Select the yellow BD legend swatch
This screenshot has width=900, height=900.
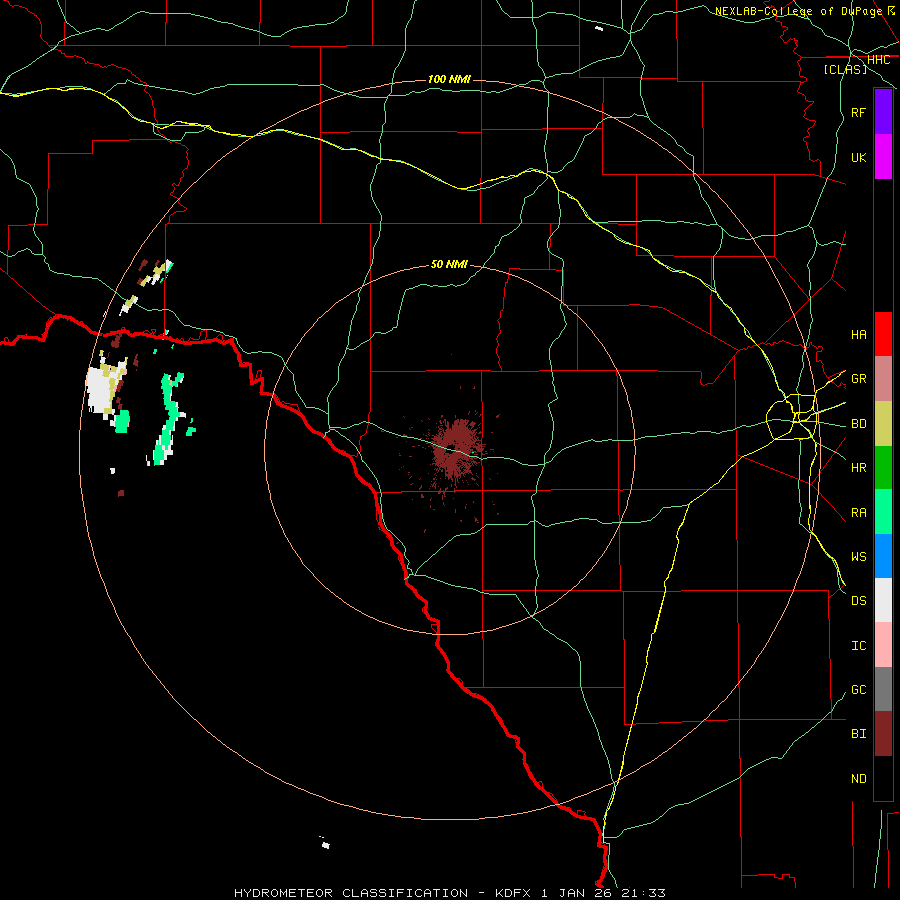[x=883, y=424]
